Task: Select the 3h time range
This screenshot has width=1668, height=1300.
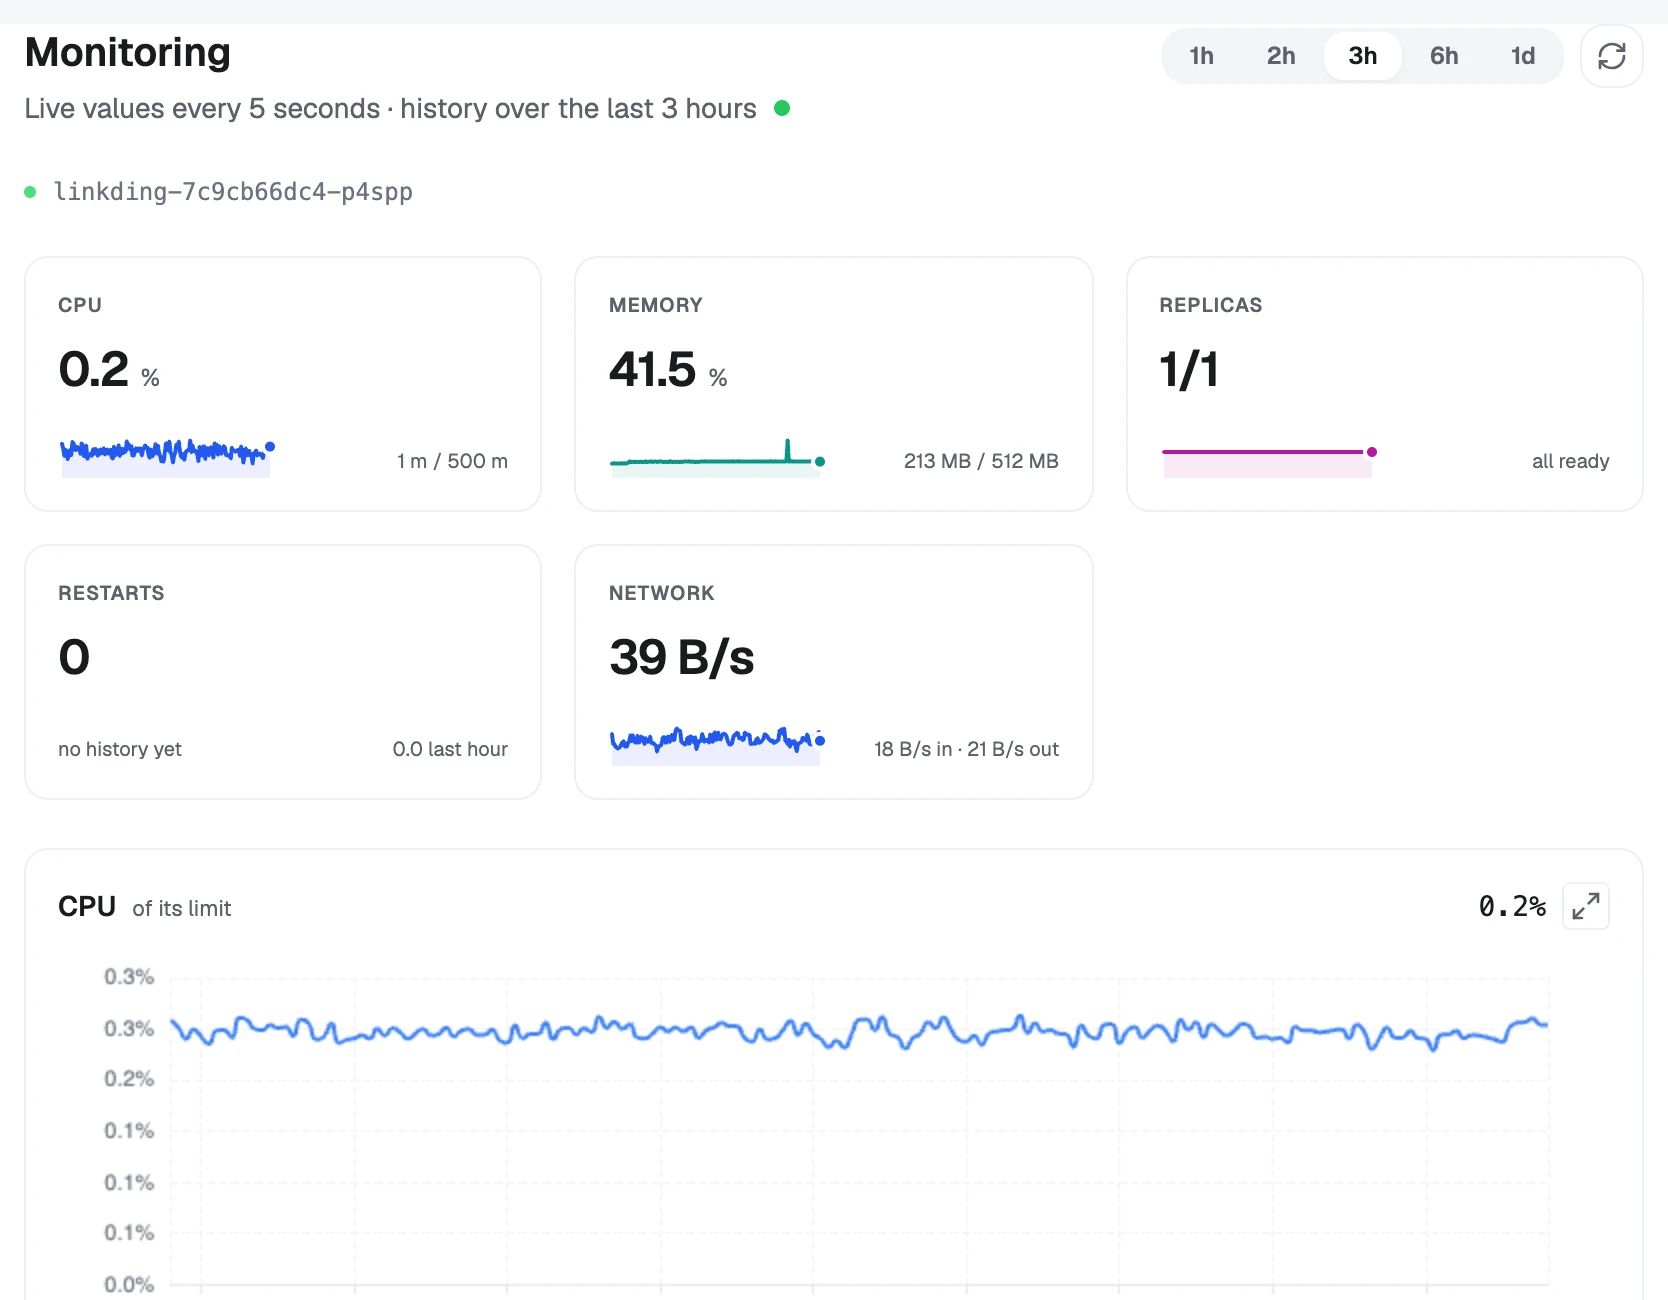Action: click(x=1362, y=56)
